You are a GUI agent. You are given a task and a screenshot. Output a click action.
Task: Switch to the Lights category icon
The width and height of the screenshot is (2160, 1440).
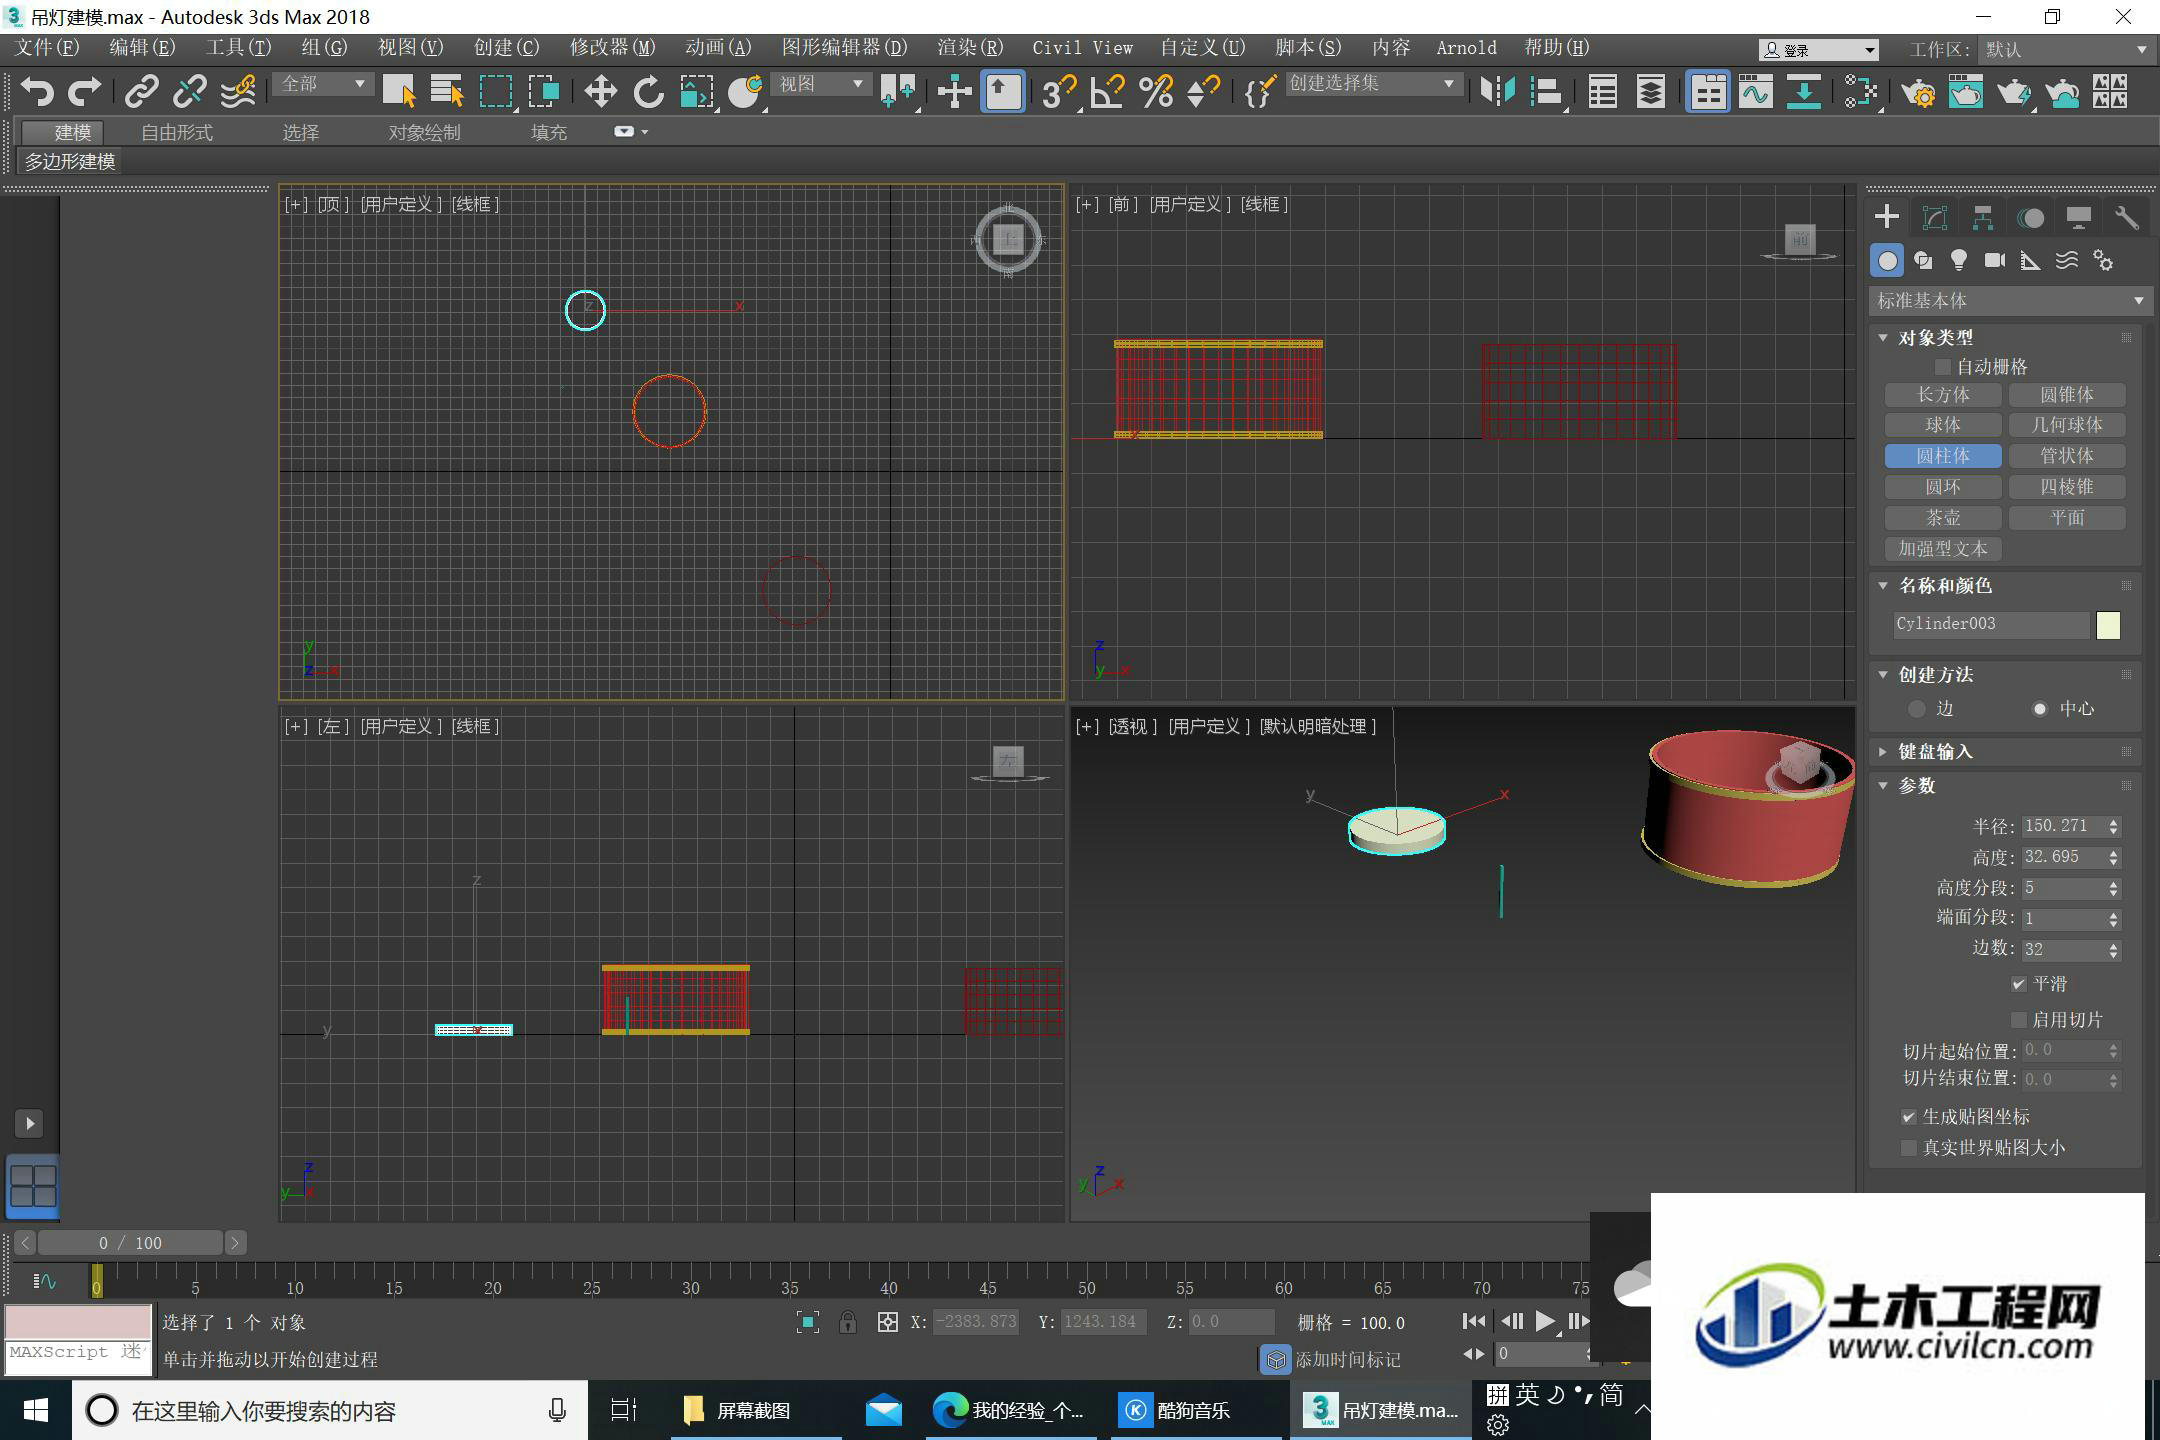pyautogui.click(x=1959, y=261)
